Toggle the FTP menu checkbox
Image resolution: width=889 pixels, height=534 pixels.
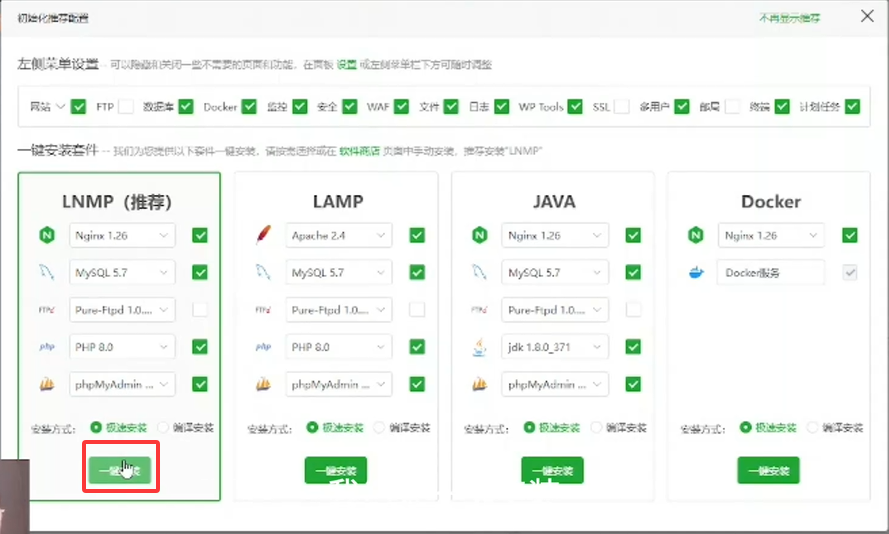[x=126, y=107]
